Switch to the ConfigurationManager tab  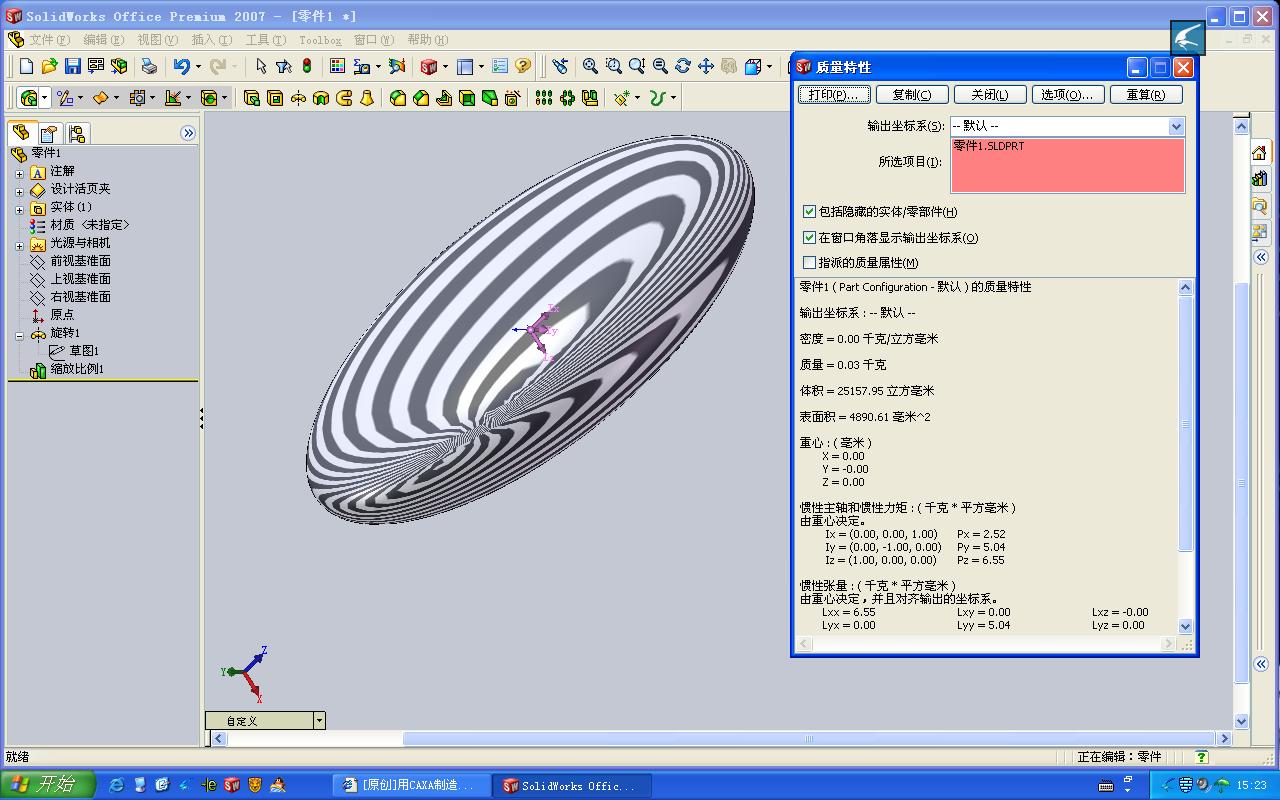77,133
